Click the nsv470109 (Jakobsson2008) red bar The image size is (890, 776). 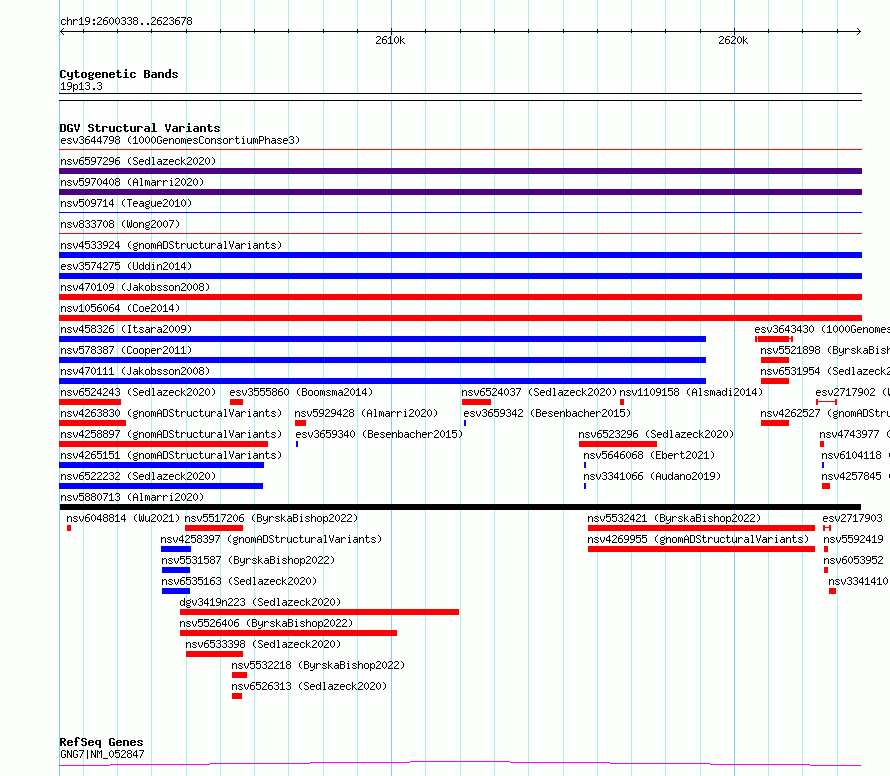click(x=460, y=297)
